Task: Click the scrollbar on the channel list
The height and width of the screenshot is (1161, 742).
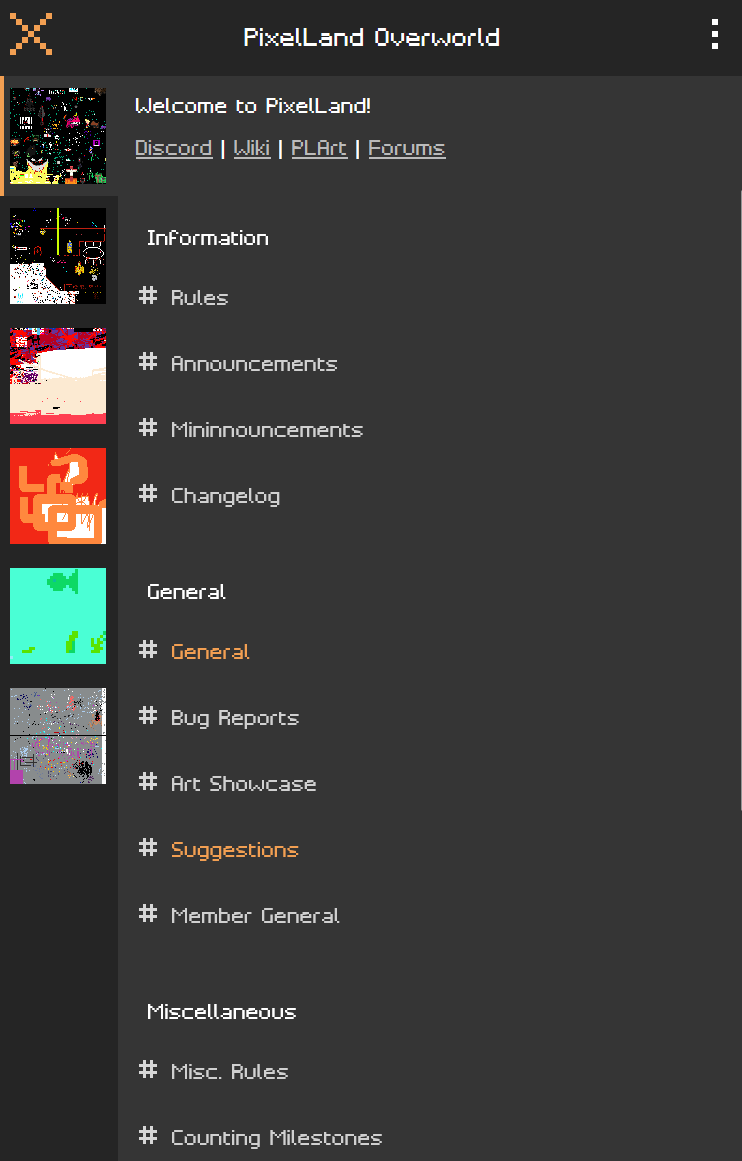Action: tap(739, 503)
